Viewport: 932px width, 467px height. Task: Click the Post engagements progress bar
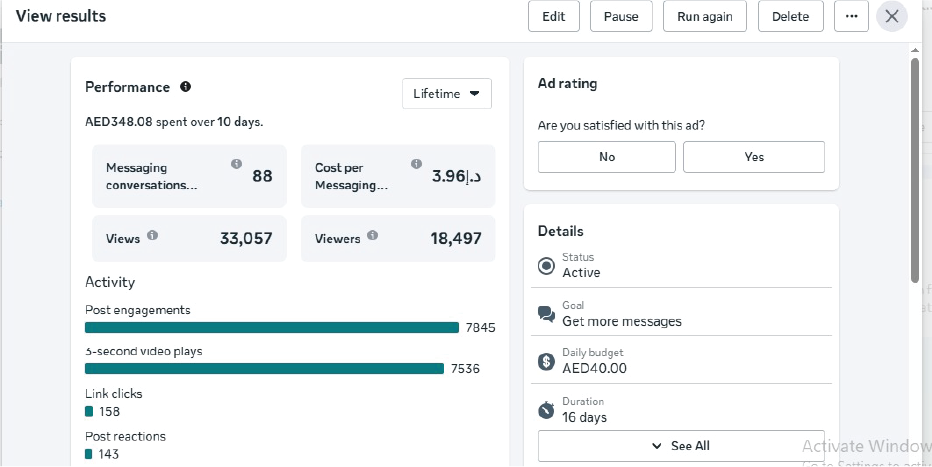coord(271,328)
